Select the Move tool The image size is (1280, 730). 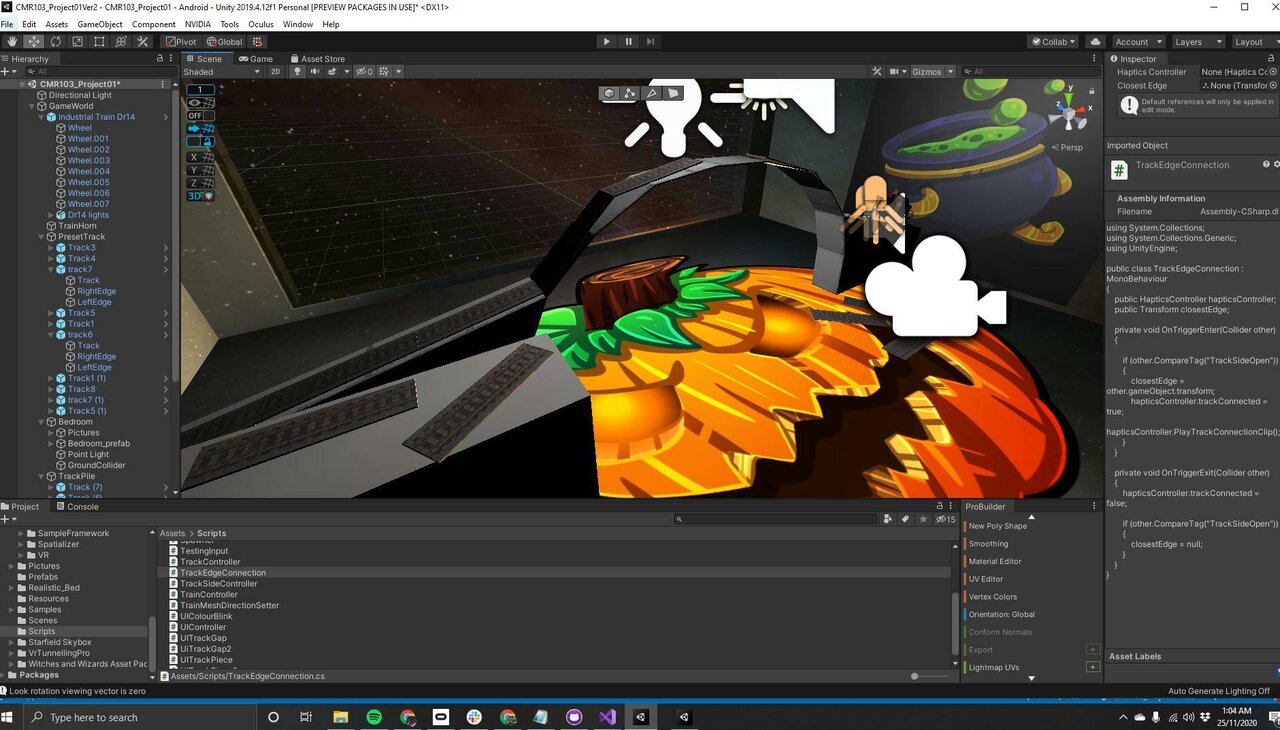34,42
